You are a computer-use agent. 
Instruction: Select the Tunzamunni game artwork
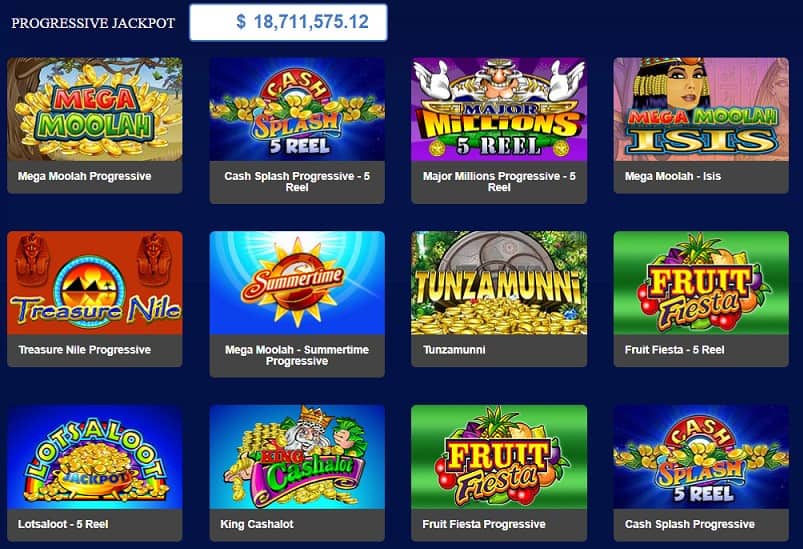(499, 283)
